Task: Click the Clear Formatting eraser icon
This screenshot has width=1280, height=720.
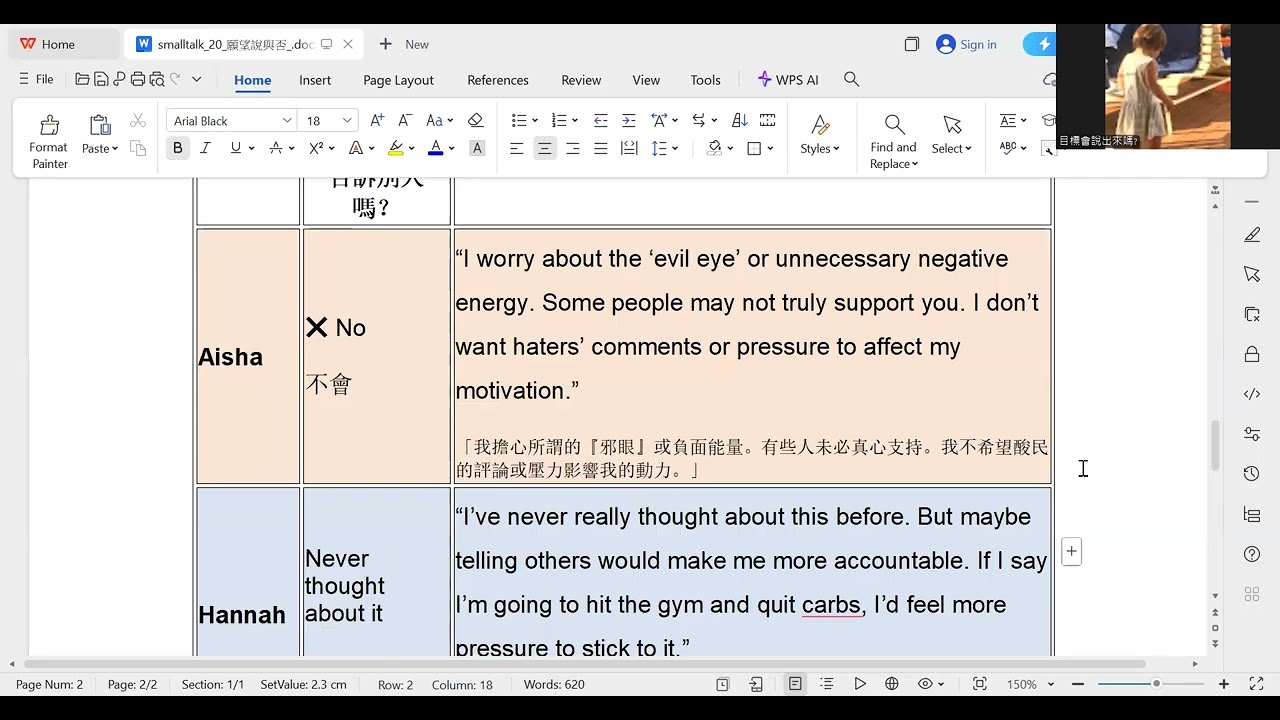Action: tap(475, 120)
